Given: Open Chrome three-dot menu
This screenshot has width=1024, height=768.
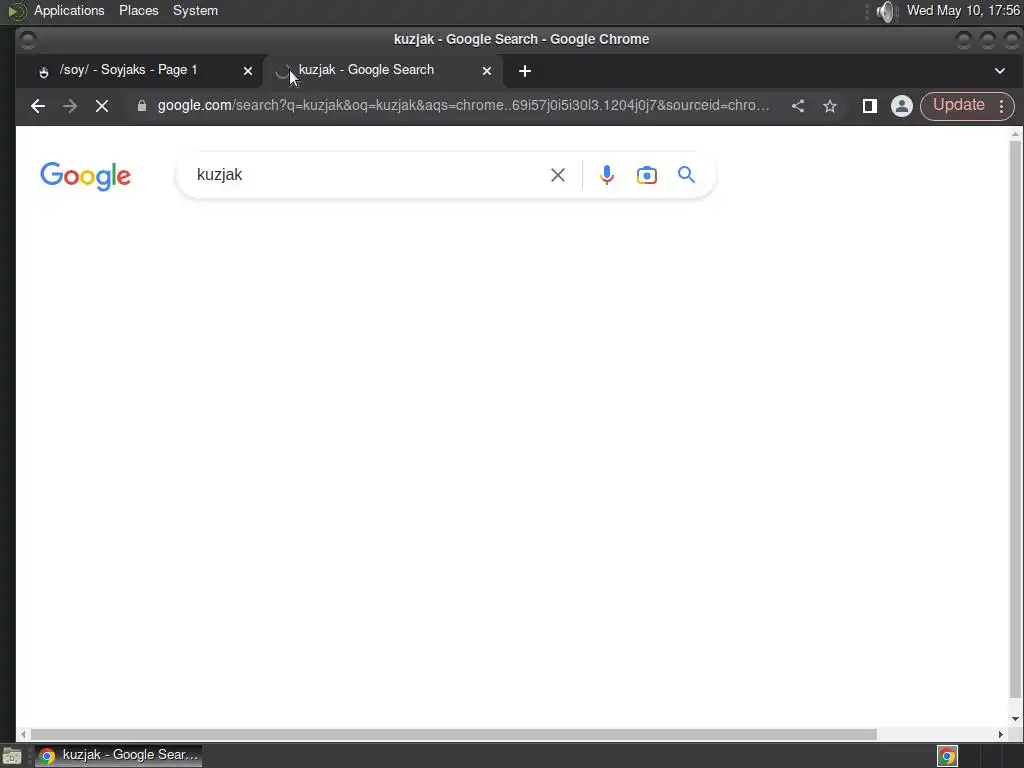Looking at the screenshot, I should click(x=1002, y=106).
